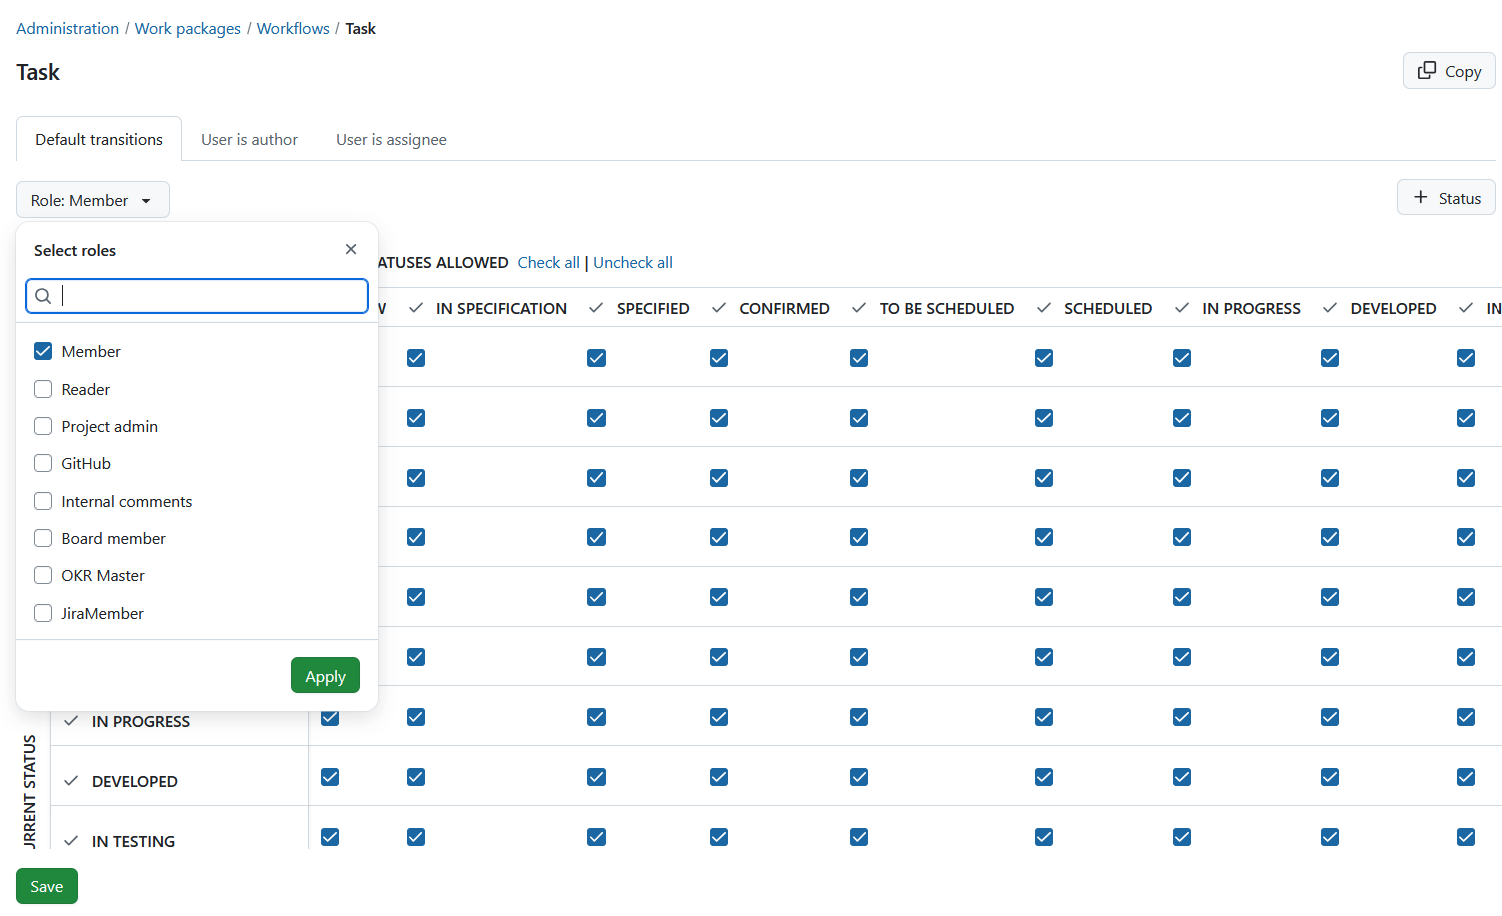Click checkmark icon beside TO BE SCHEDULED column

tap(859, 308)
